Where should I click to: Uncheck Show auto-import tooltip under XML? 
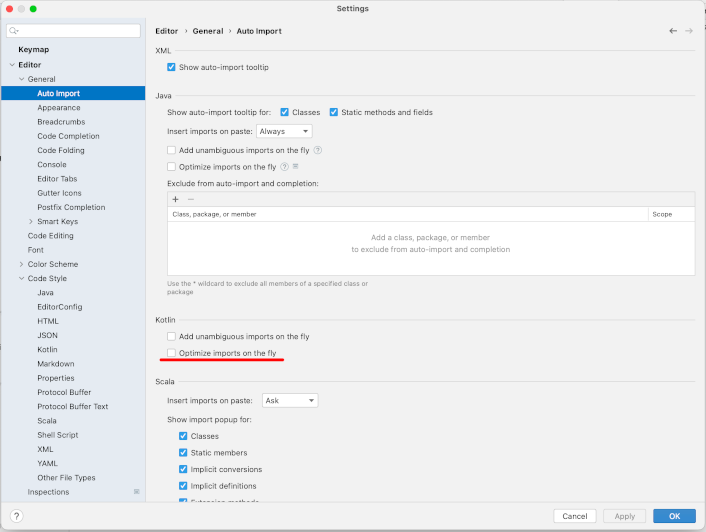click(172, 67)
